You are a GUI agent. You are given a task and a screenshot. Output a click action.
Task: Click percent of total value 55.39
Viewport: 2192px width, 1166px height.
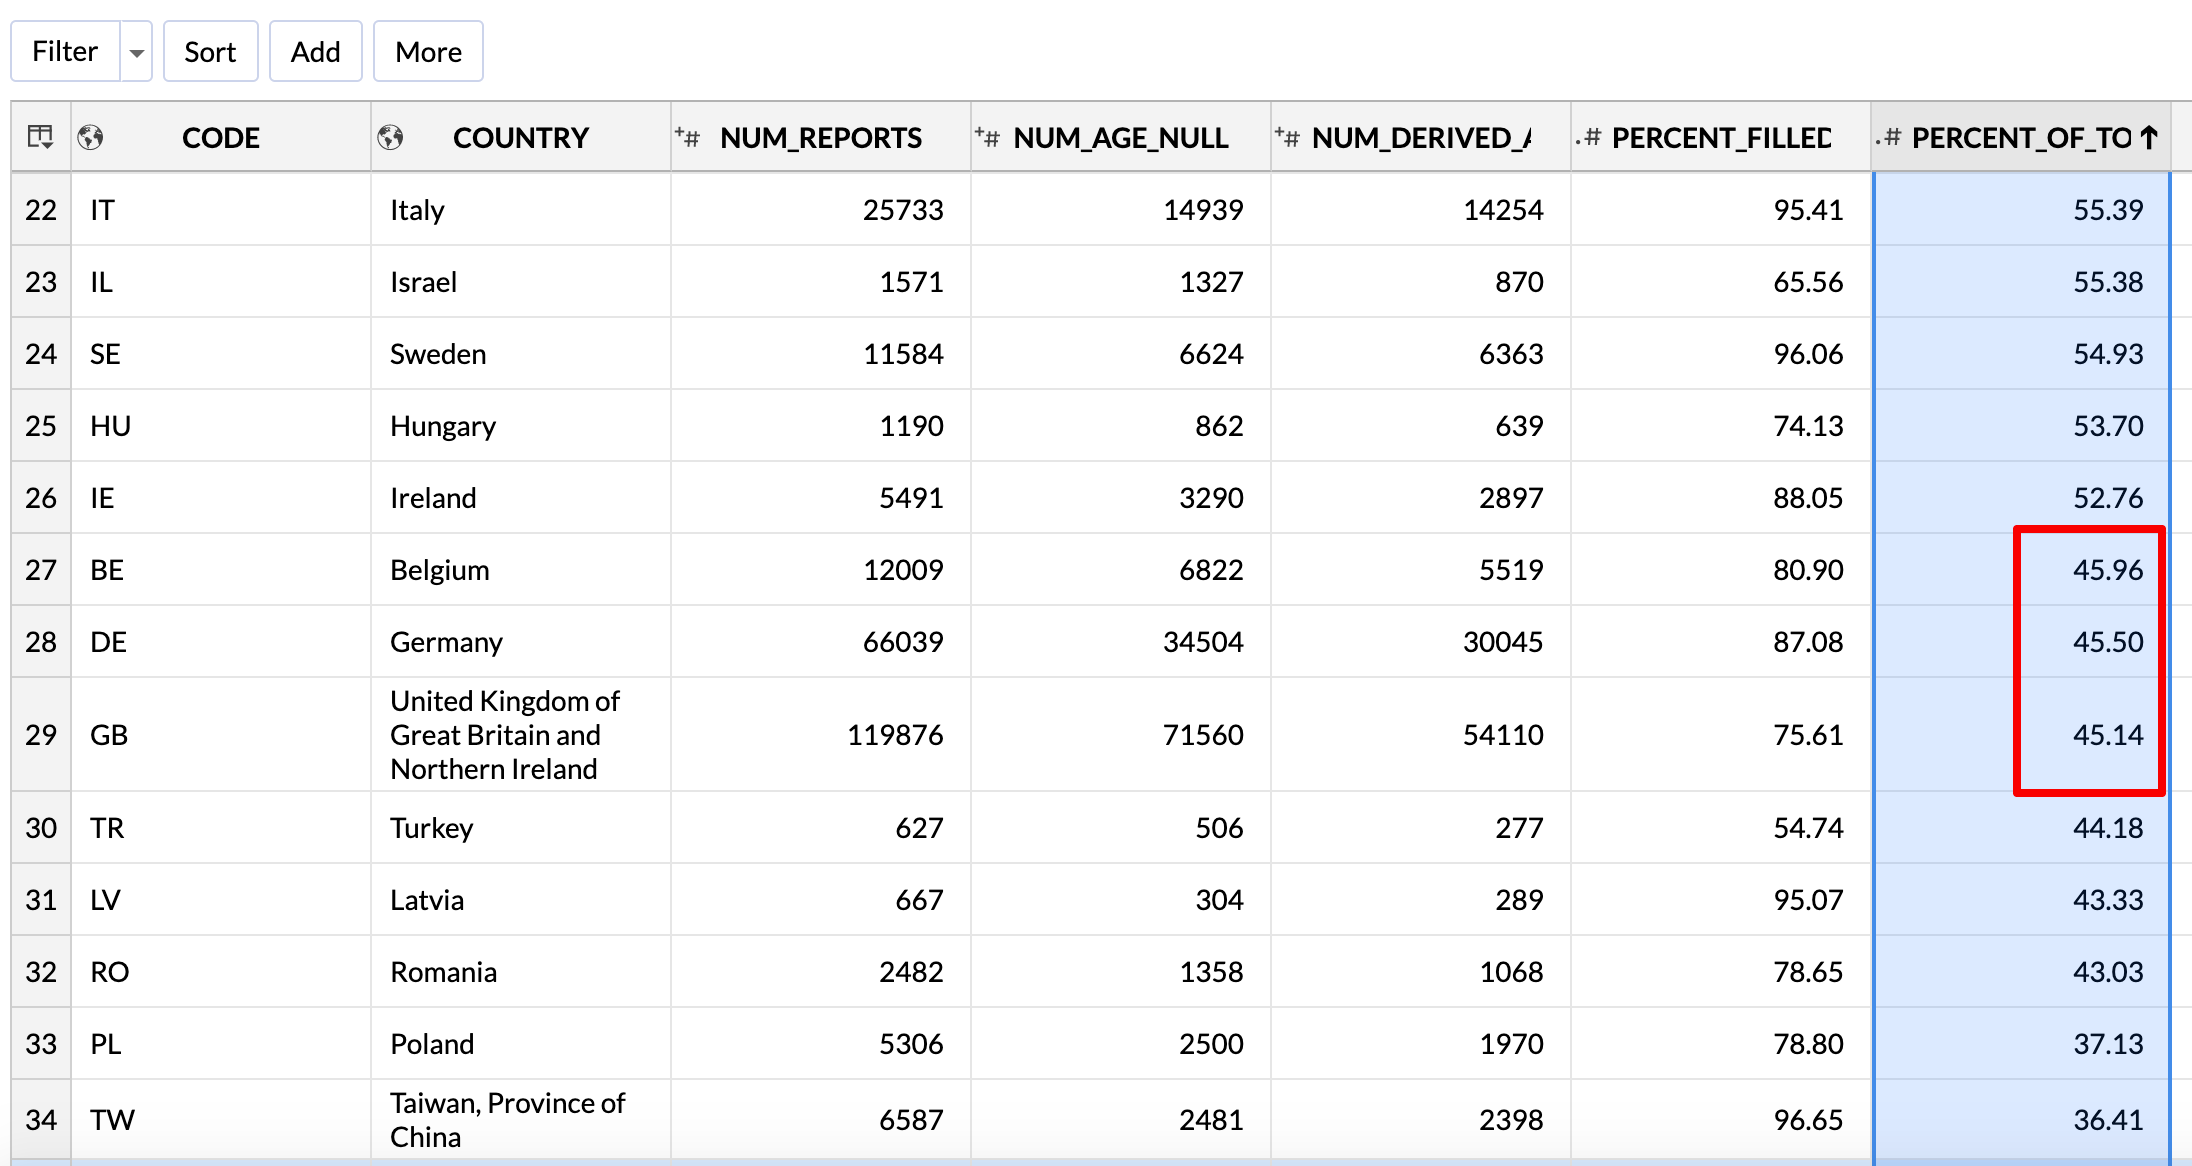tap(2108, 210)
